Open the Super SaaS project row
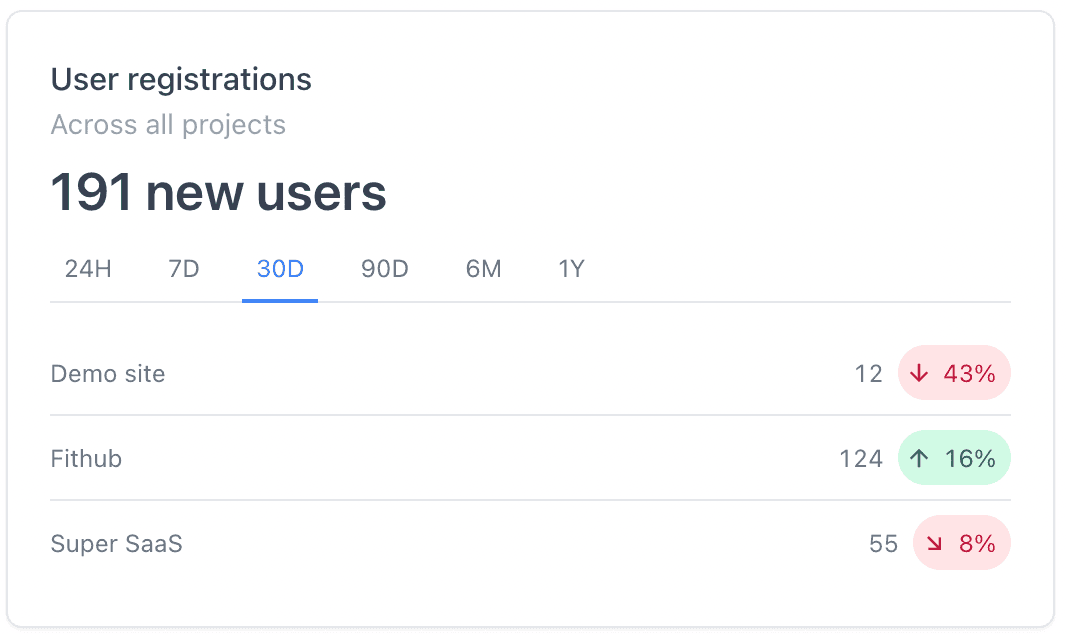 pyautogui.click(x=530, y=543)
